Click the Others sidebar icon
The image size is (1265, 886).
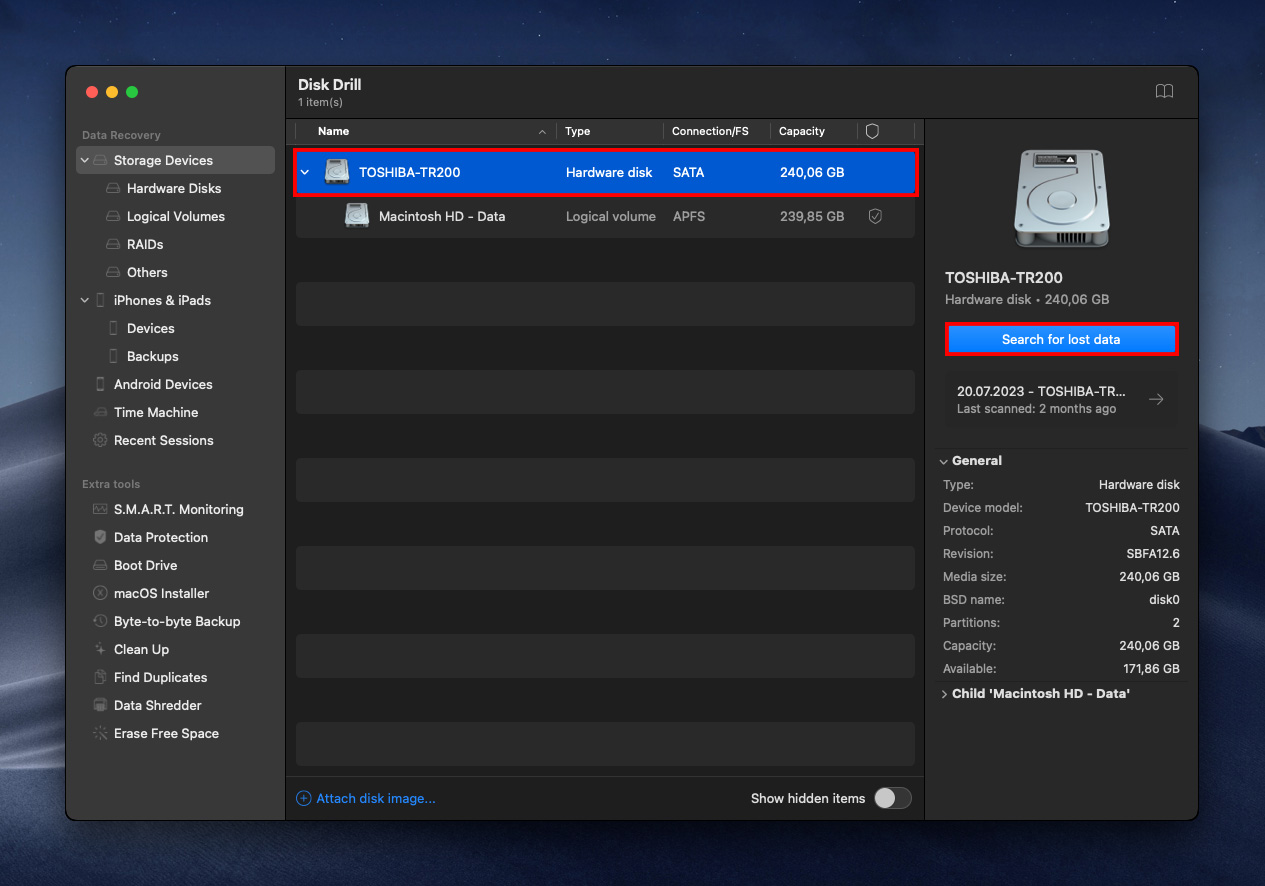pos(114,272)
